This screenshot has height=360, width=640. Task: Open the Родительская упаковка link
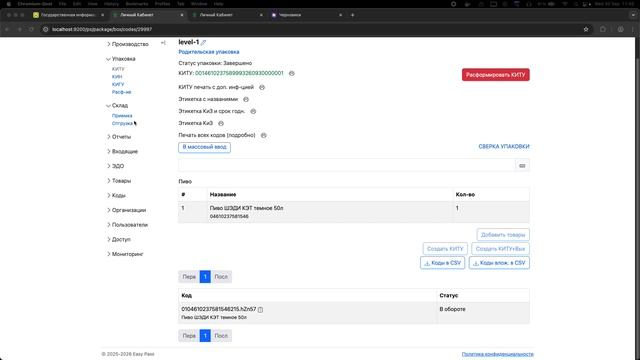209,52
